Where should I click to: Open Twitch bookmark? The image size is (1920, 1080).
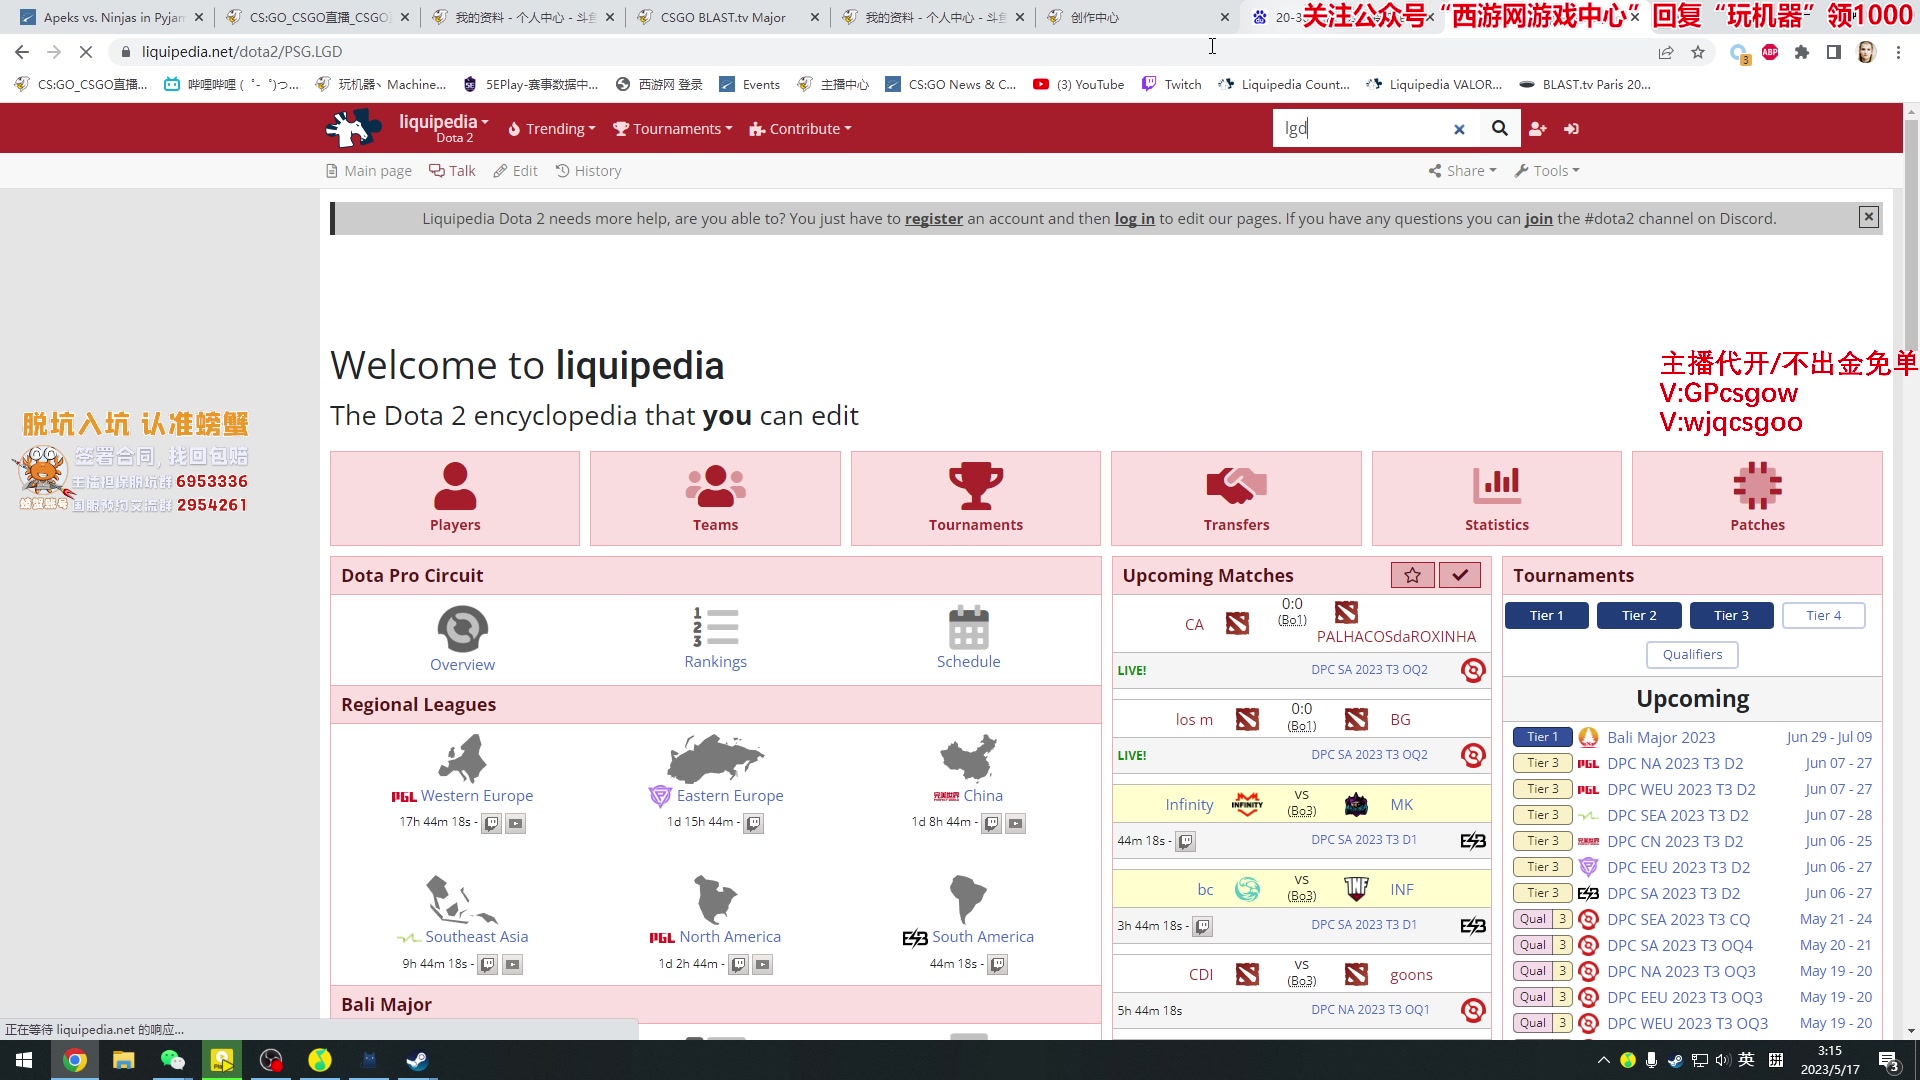[1171, 85]
